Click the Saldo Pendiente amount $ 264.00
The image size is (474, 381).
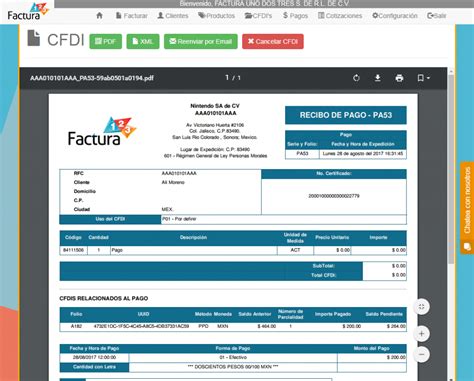coord(396,326)
